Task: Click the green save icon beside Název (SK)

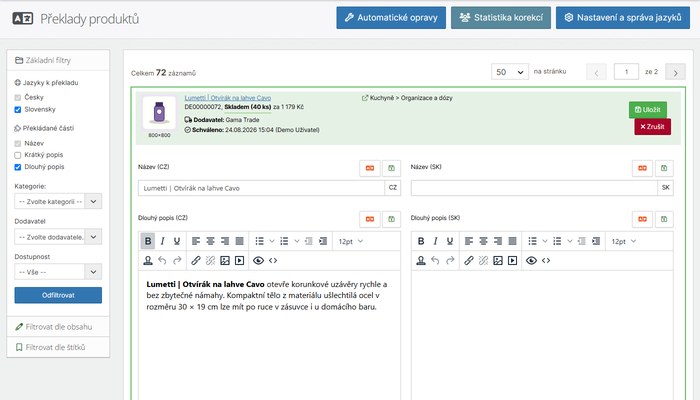Action: pyautogui.click(x=664, y=168)
